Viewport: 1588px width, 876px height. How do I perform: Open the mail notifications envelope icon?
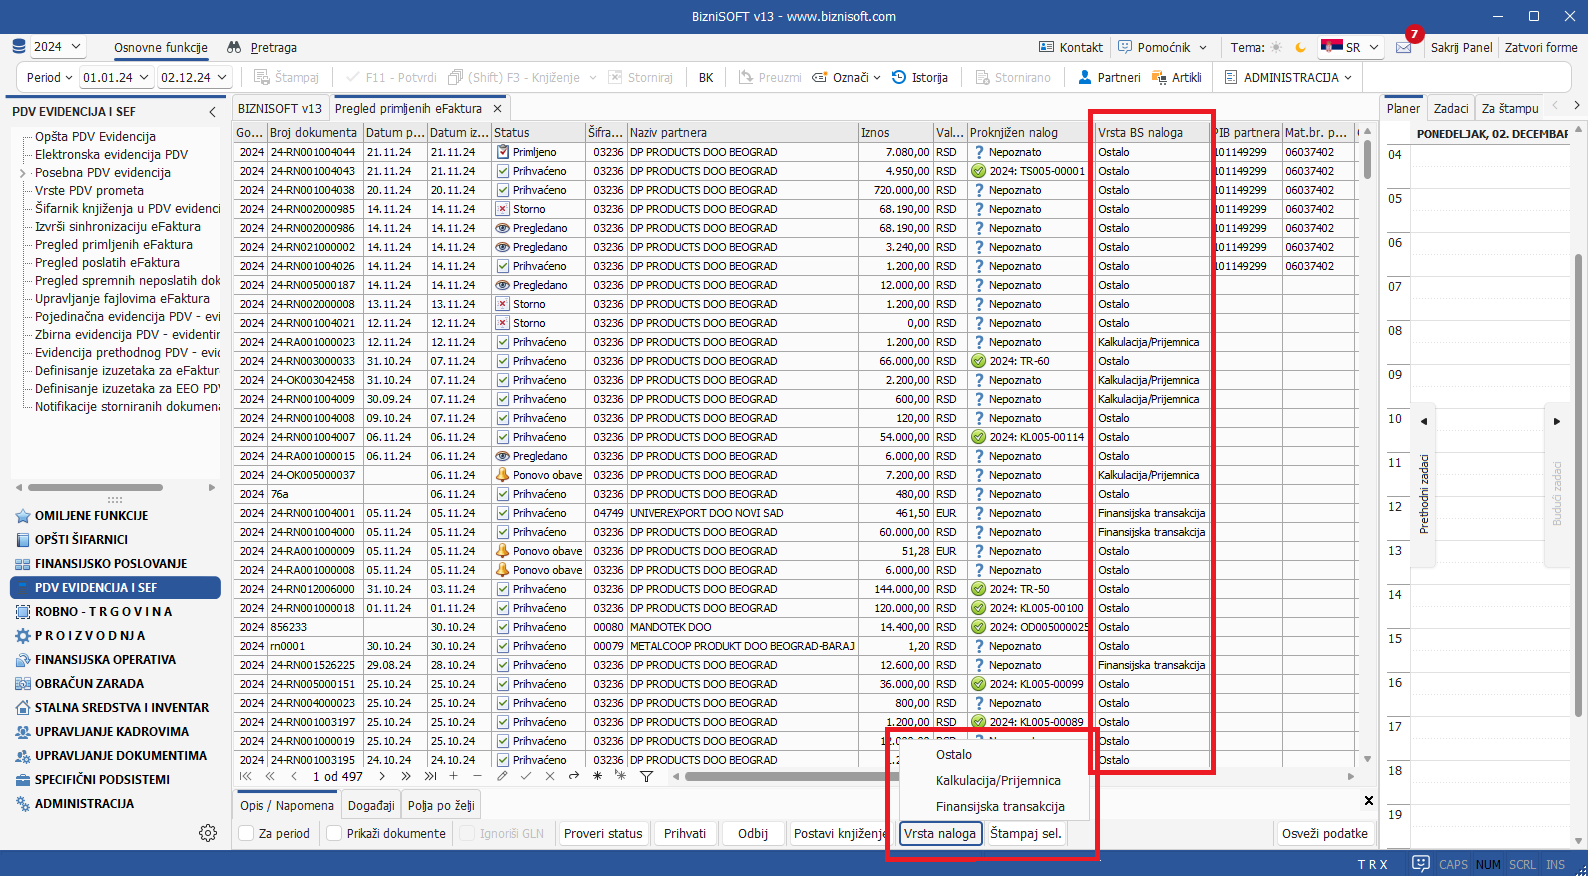[1404, 47]
